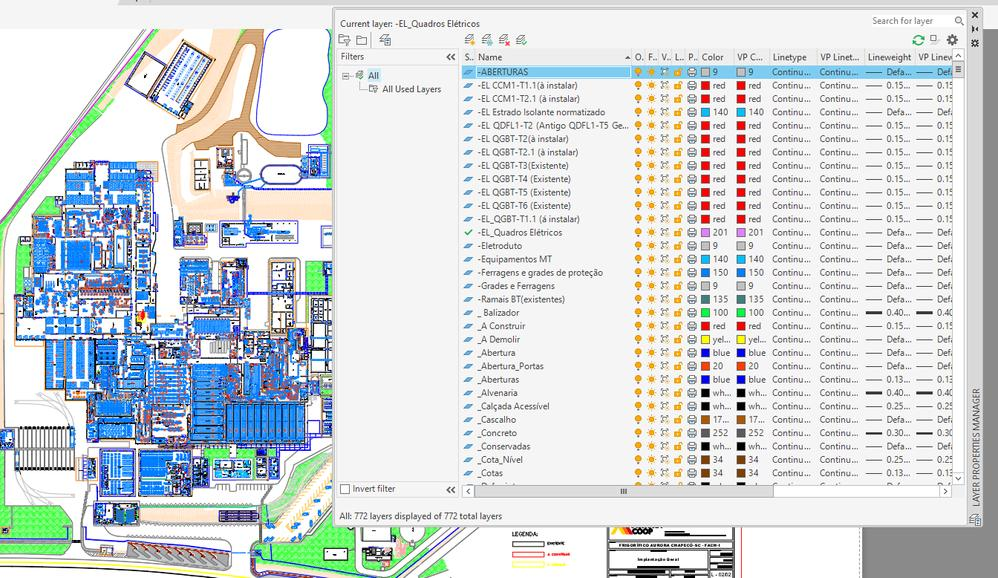Select All Used Layers filter
This screenshot has height=578, width=998.
tap(411, 89)
